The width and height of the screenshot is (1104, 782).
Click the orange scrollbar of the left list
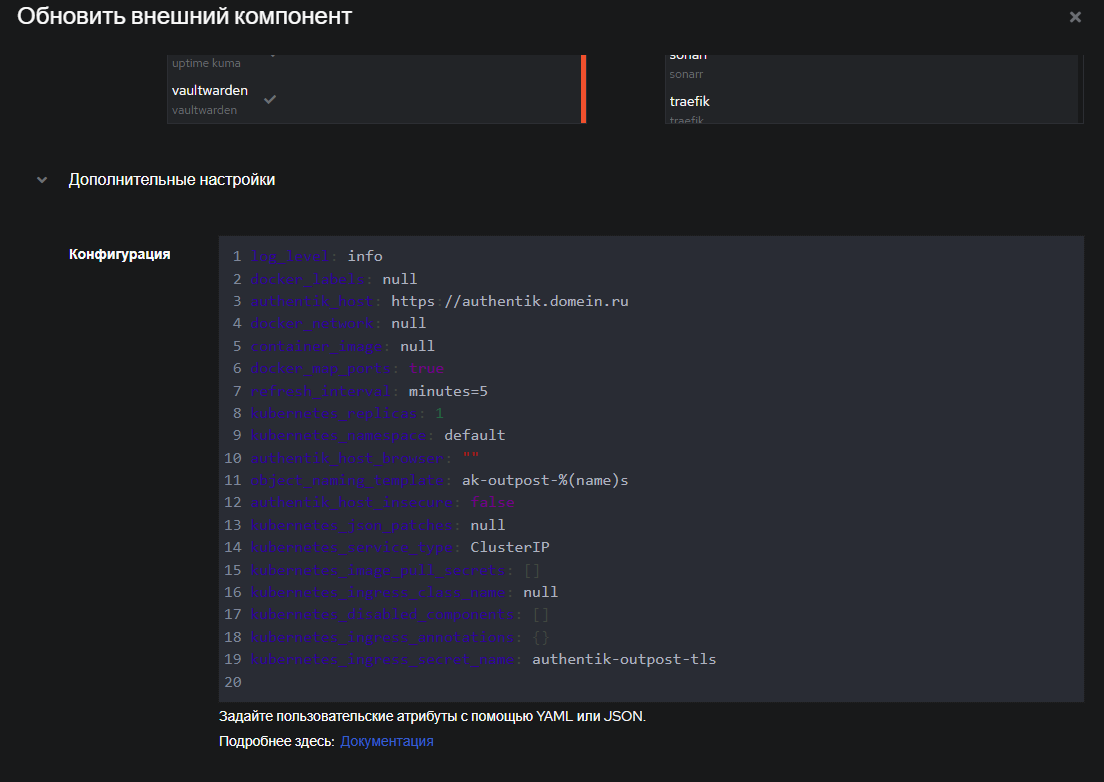coord(583,89)
